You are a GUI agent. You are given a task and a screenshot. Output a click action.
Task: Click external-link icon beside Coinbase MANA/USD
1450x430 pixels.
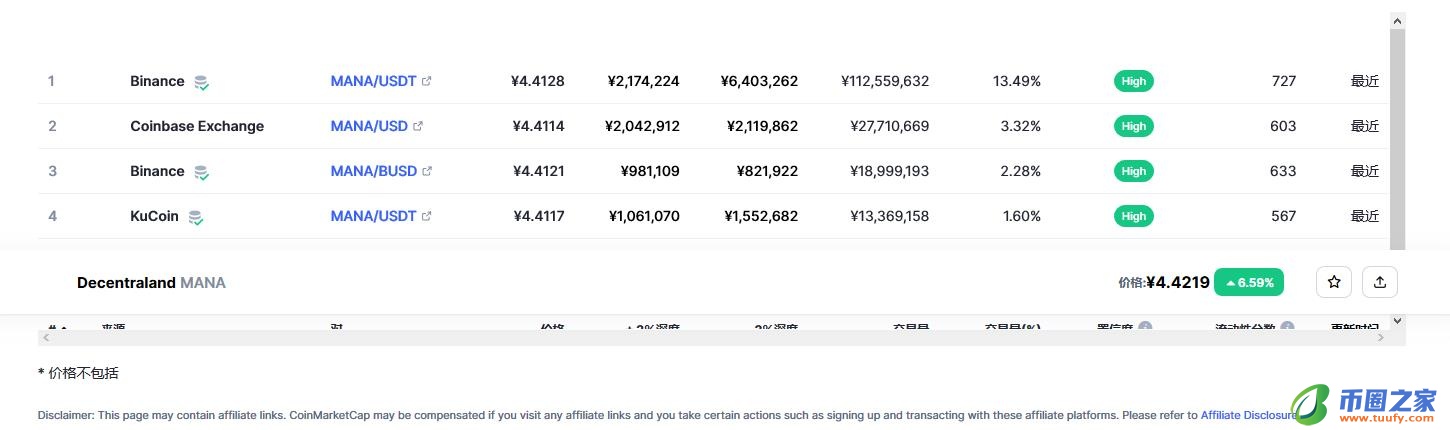[x=418, y=126]
